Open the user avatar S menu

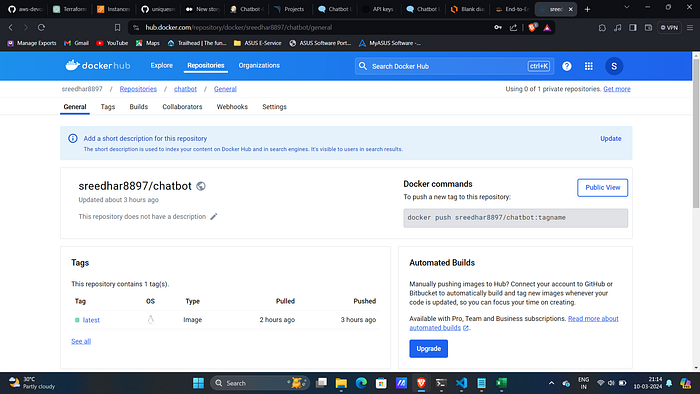[x=614, y=66]
